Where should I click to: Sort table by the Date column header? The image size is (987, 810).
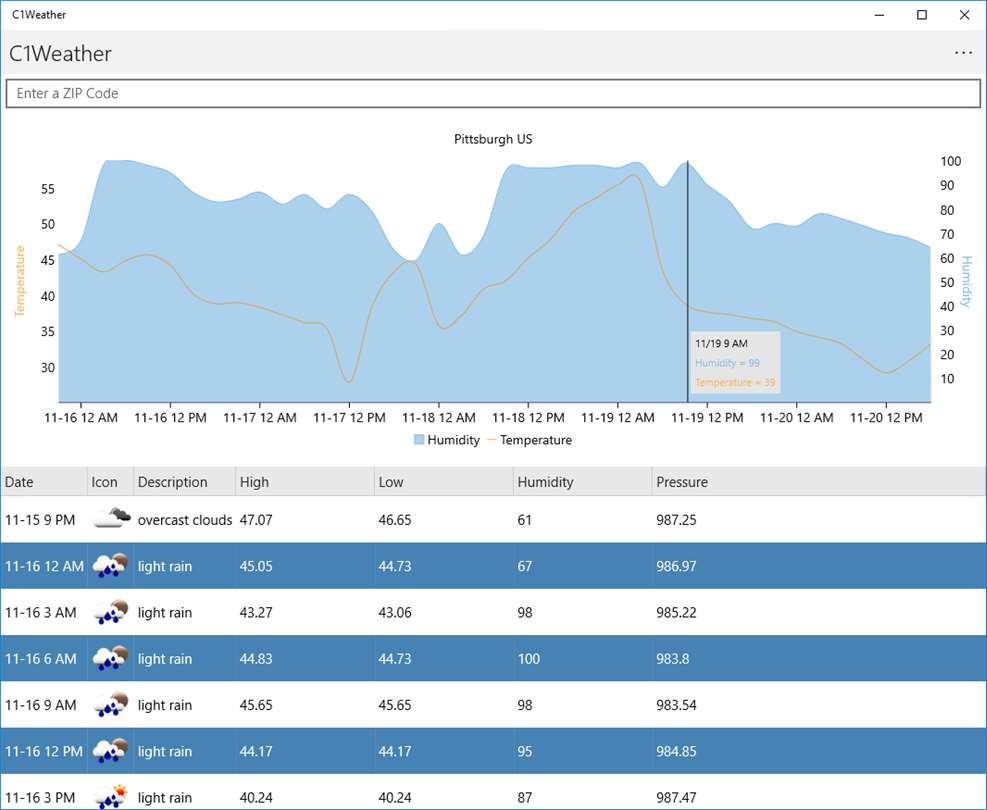pos(43,481)
